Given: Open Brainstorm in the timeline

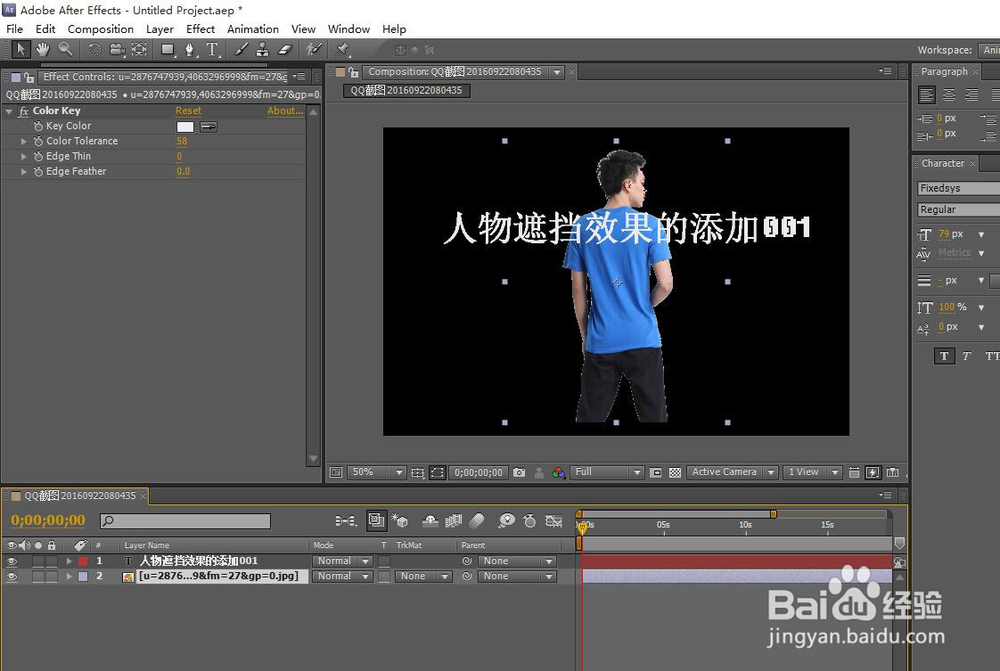Looking at the screenshot, I should (x=506, y=521).
